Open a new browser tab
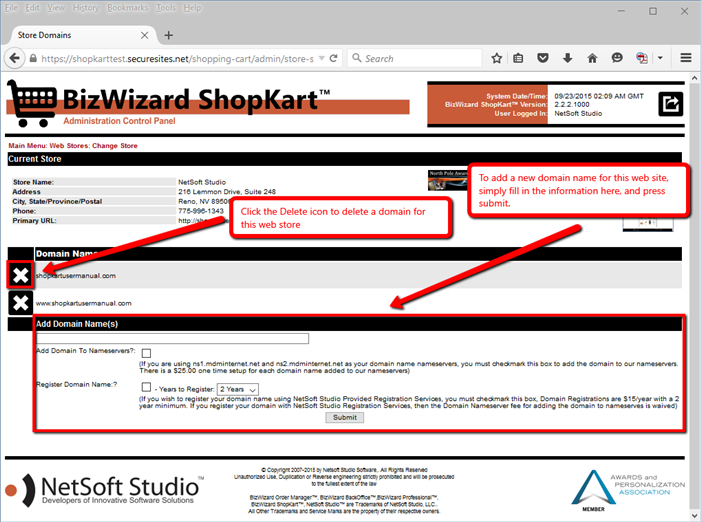The height and width of the screenshot is (522, 701). coord(169,35)
